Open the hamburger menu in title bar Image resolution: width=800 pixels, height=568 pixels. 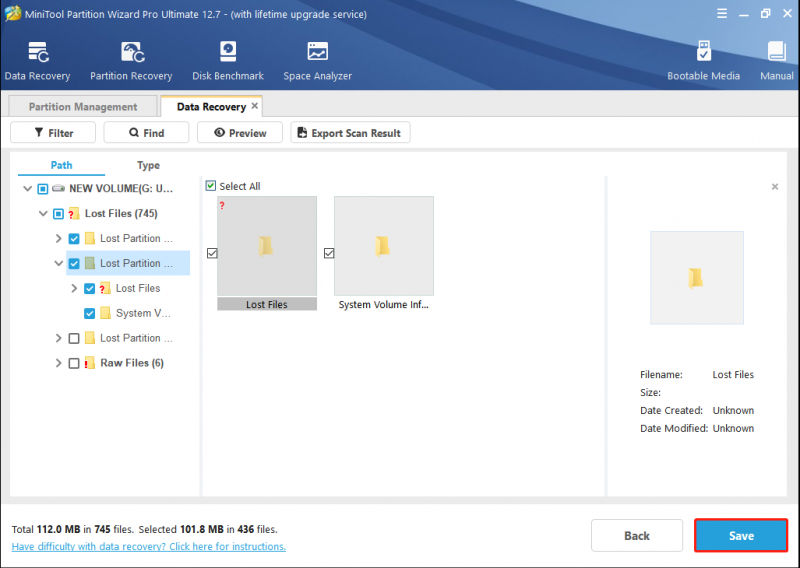[x=721, y=14]
